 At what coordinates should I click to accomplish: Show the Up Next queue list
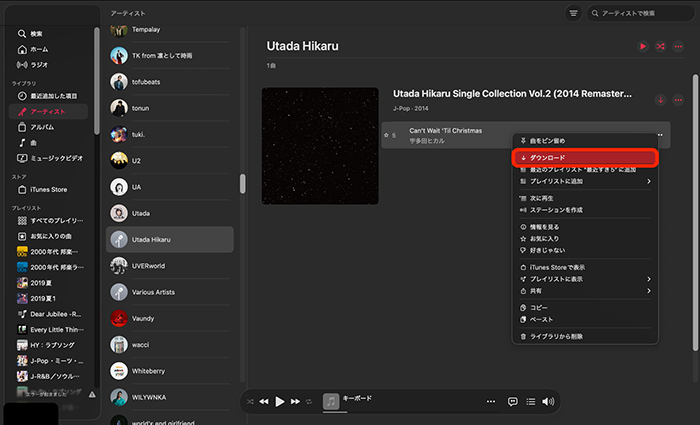pyautogui.click(x=530, y=402)
